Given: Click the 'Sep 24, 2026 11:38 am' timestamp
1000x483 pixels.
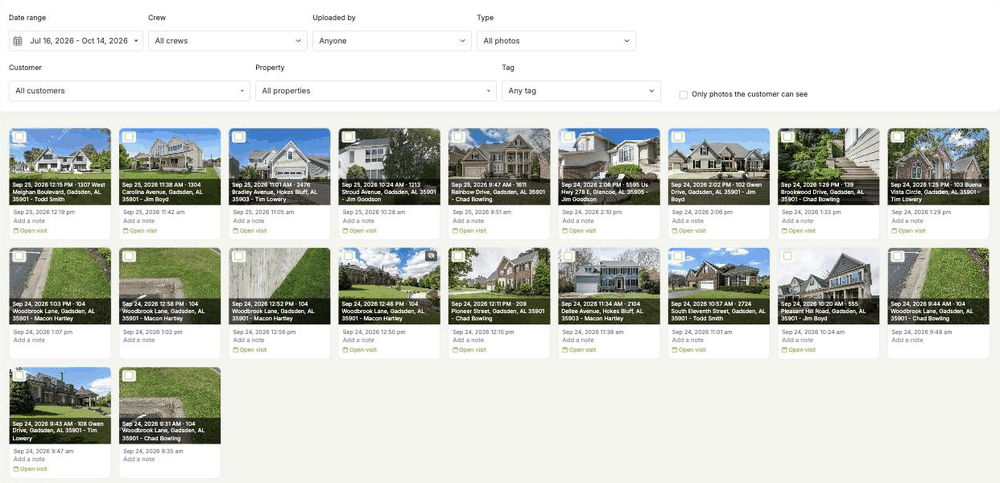Looking at the screenshot, I should 593,332.
